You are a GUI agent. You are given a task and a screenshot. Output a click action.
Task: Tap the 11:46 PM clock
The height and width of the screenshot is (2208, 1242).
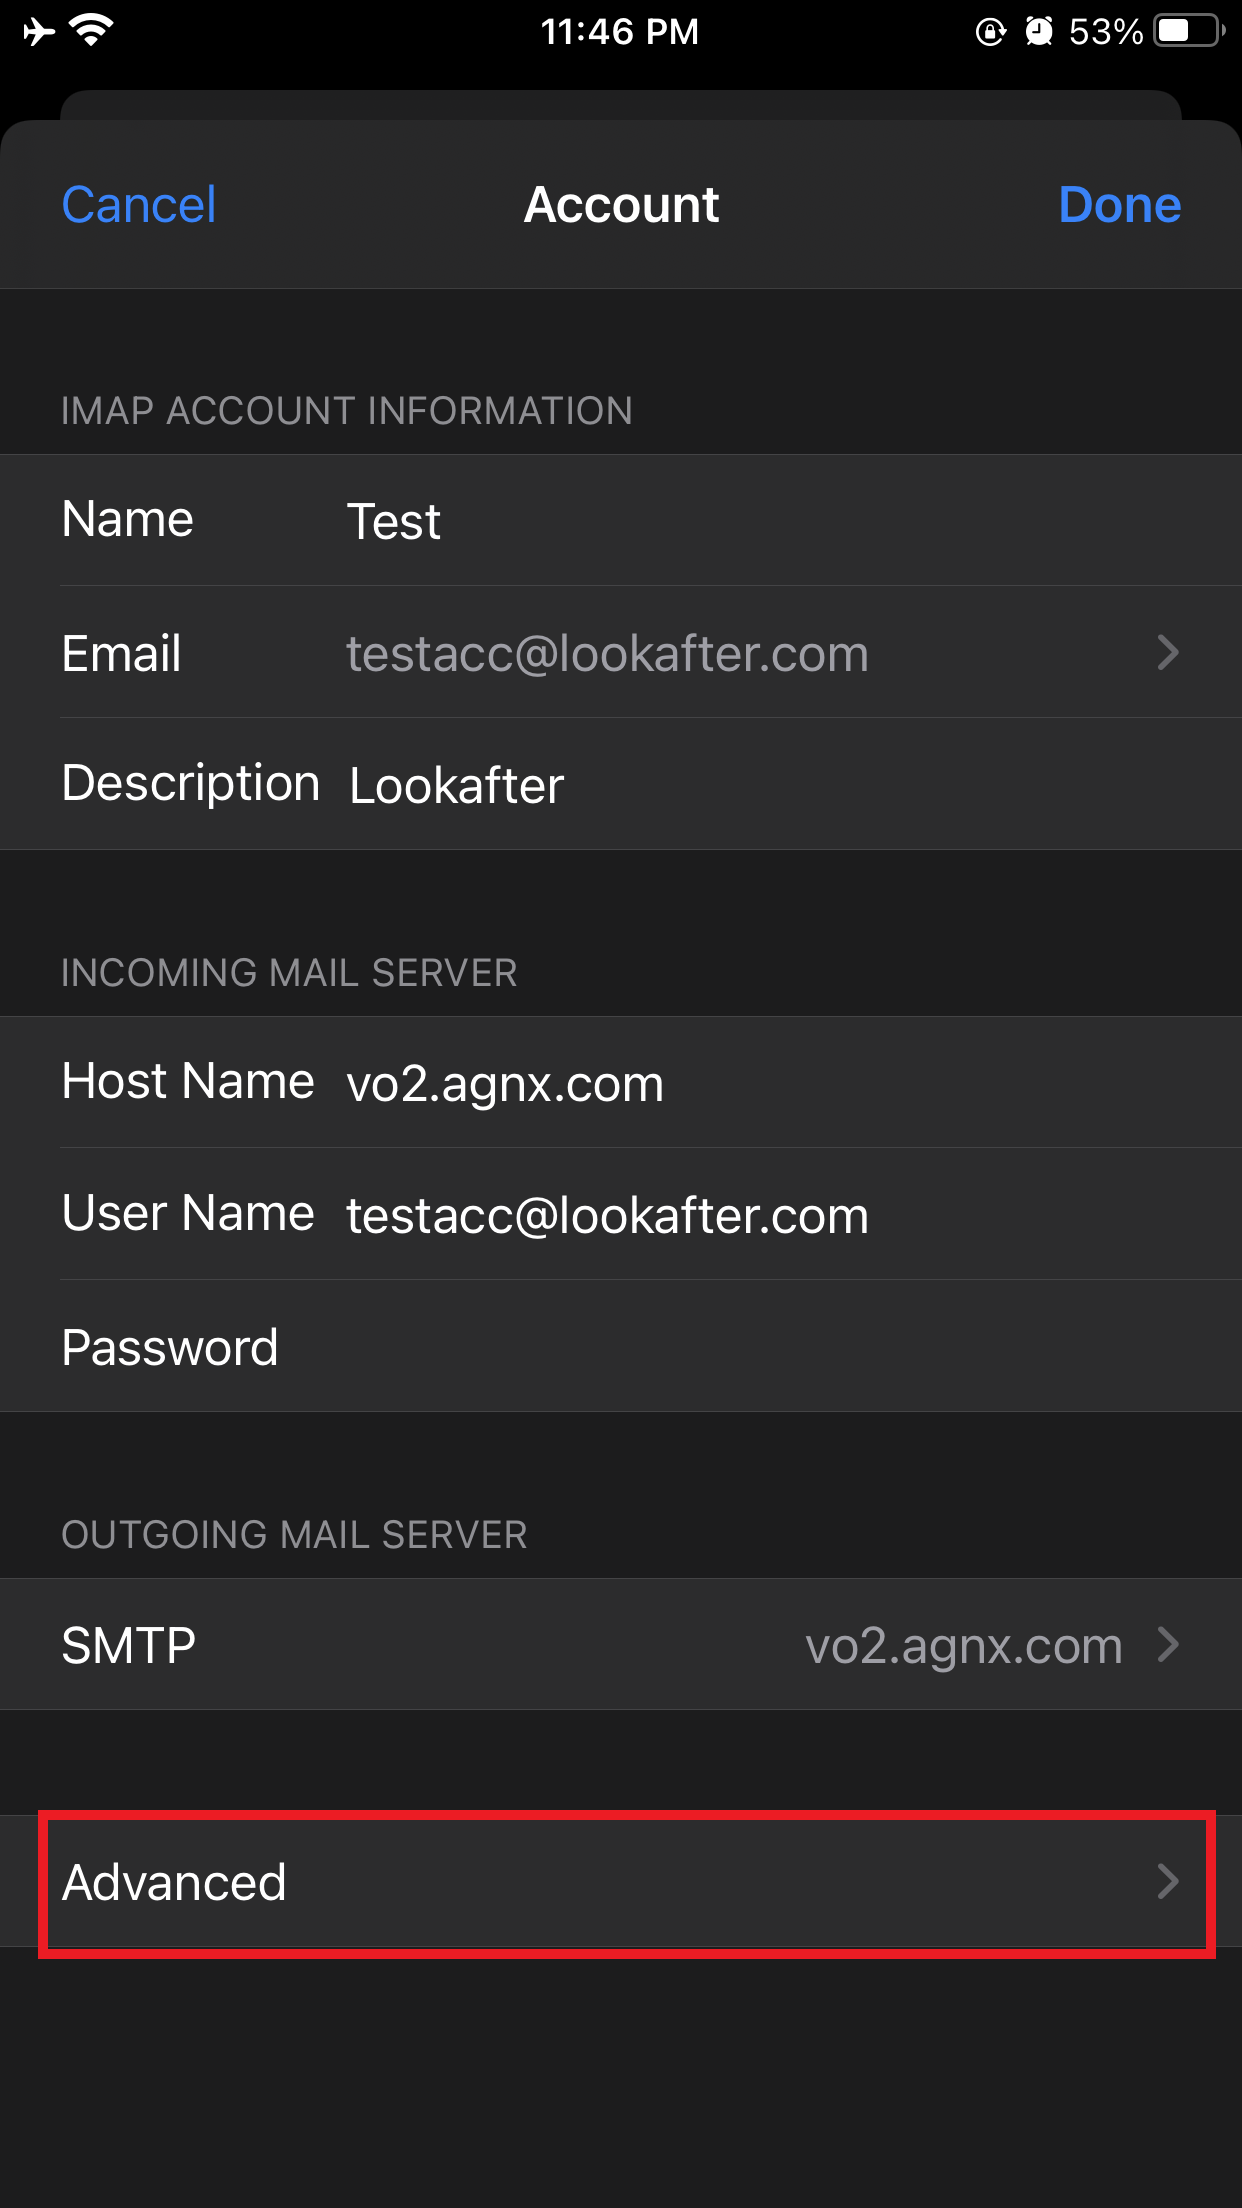point(619,32)
